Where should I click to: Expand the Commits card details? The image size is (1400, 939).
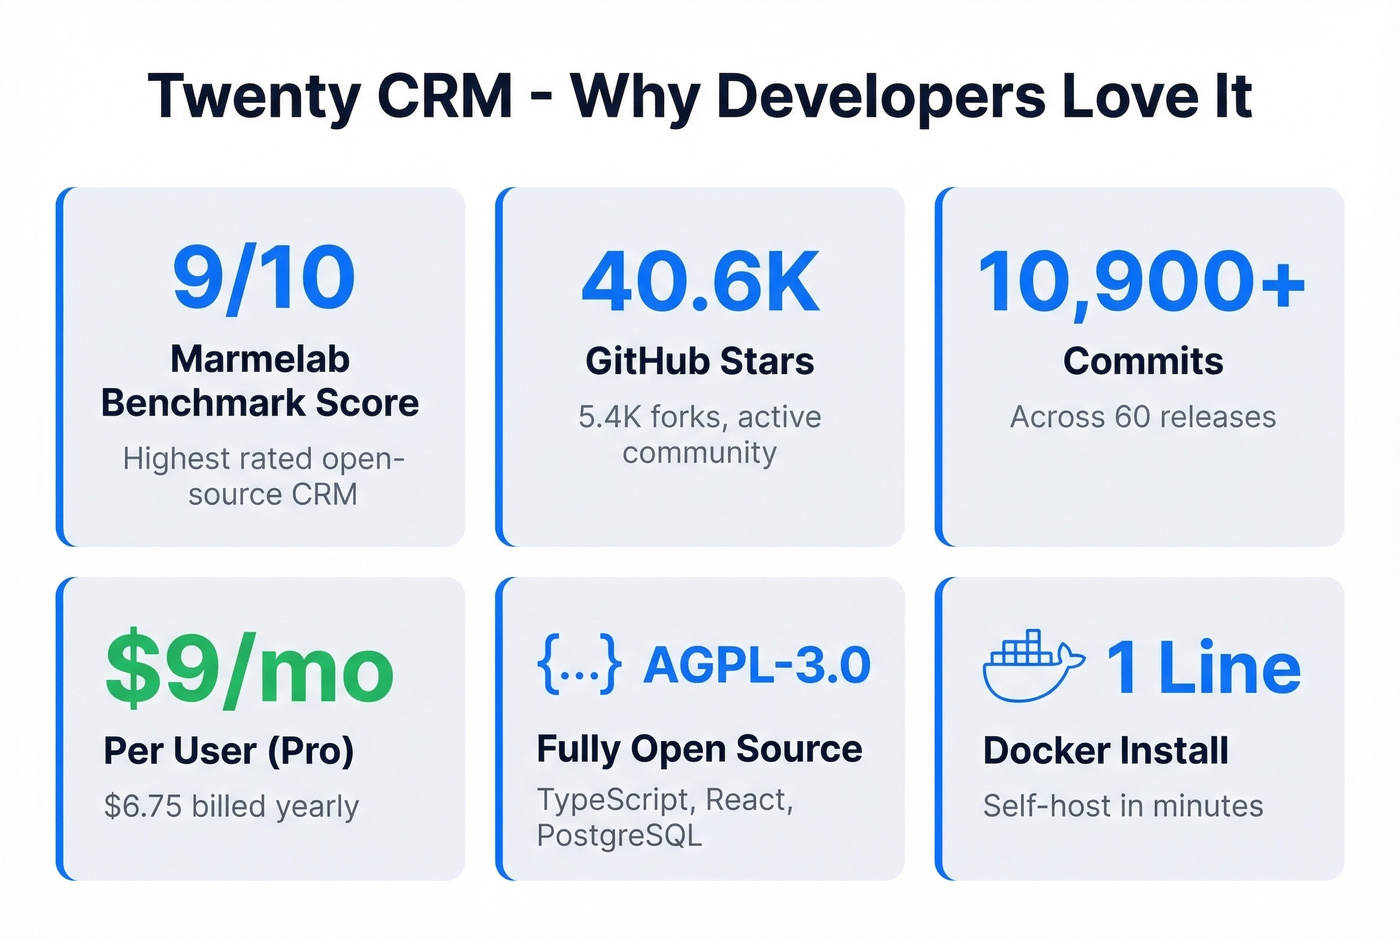coord(1142,365)
